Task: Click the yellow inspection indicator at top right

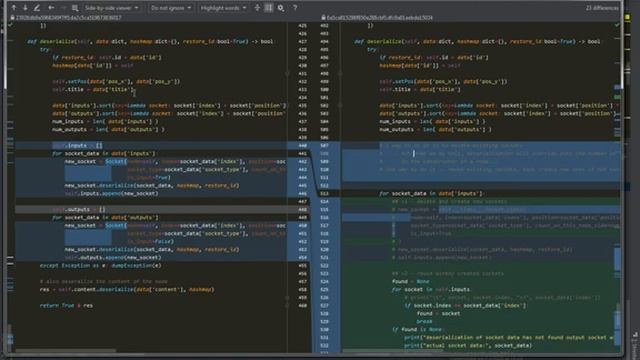Action: click(628, 17)
